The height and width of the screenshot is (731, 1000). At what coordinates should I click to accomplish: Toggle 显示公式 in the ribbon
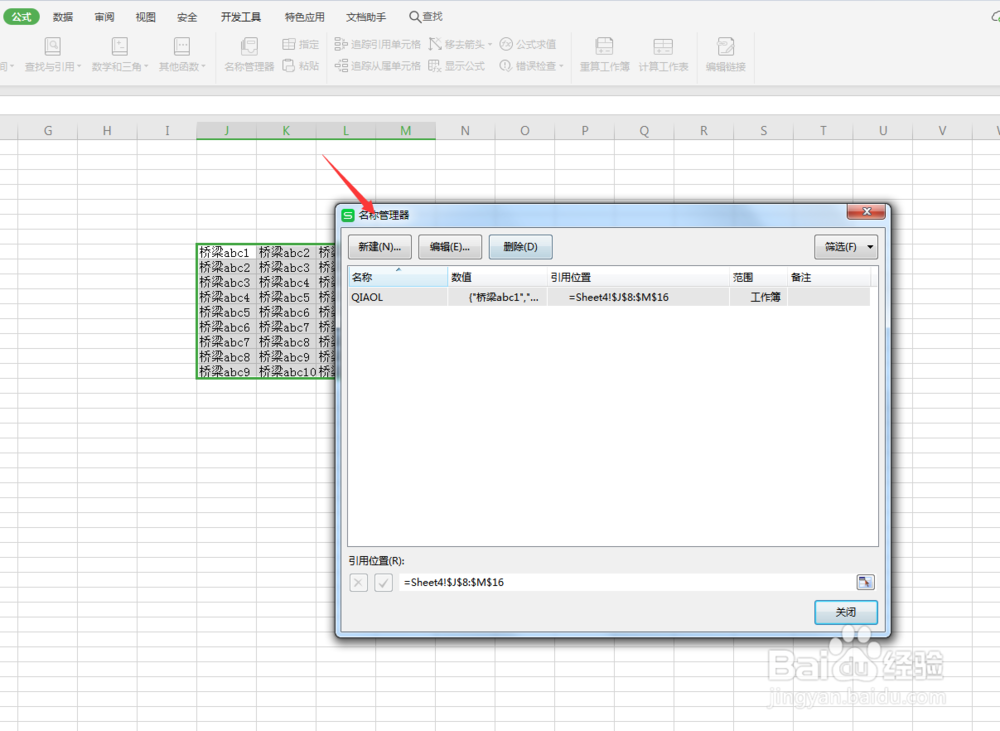click(457, 66)
